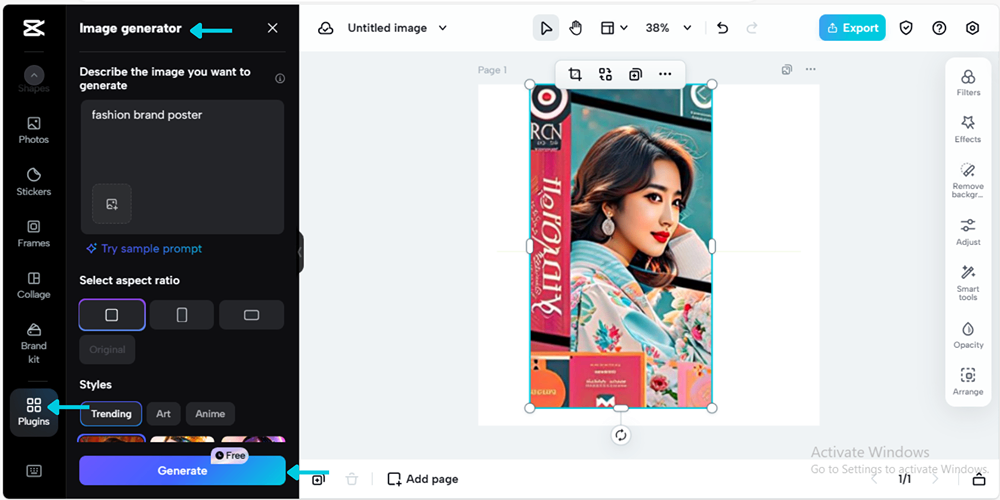Open the Adjust panel
This screenshot has height=500, width=1000.
968,232
